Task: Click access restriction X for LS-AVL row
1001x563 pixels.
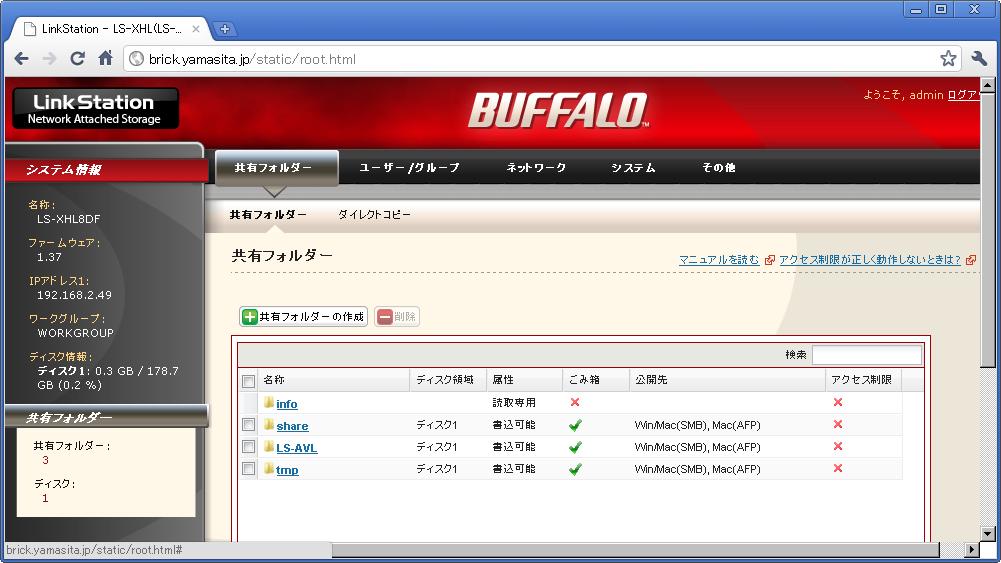Action: click(838, 446)
